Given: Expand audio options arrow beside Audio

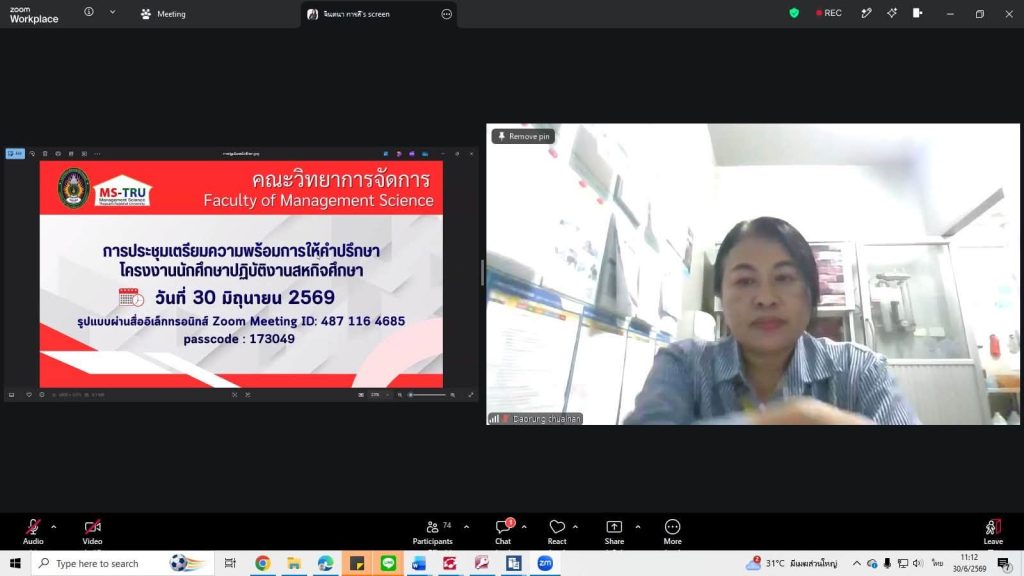Looking at the screenshot, I should click(x=54, y=526).
